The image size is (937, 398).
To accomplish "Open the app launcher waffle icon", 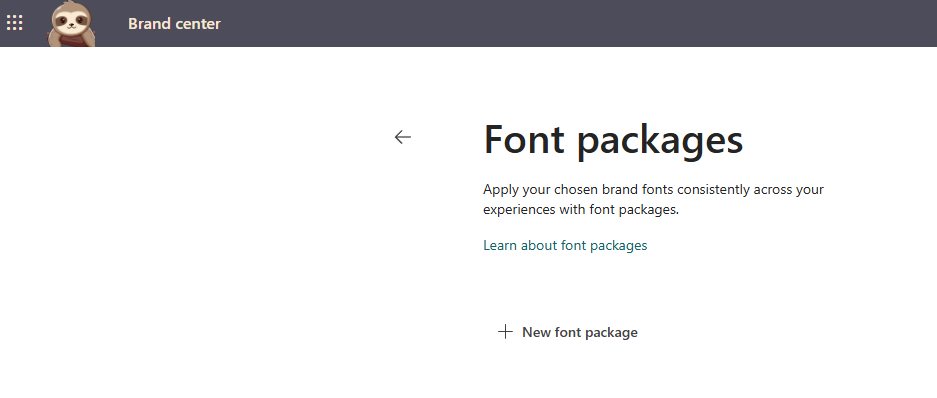I will 14,23.
